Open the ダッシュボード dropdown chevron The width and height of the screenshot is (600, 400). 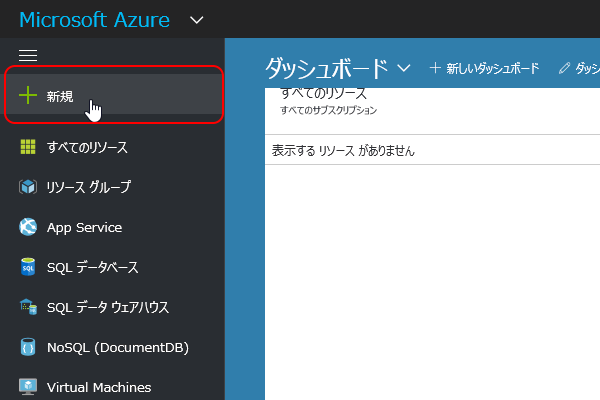(x=404, y=68)
